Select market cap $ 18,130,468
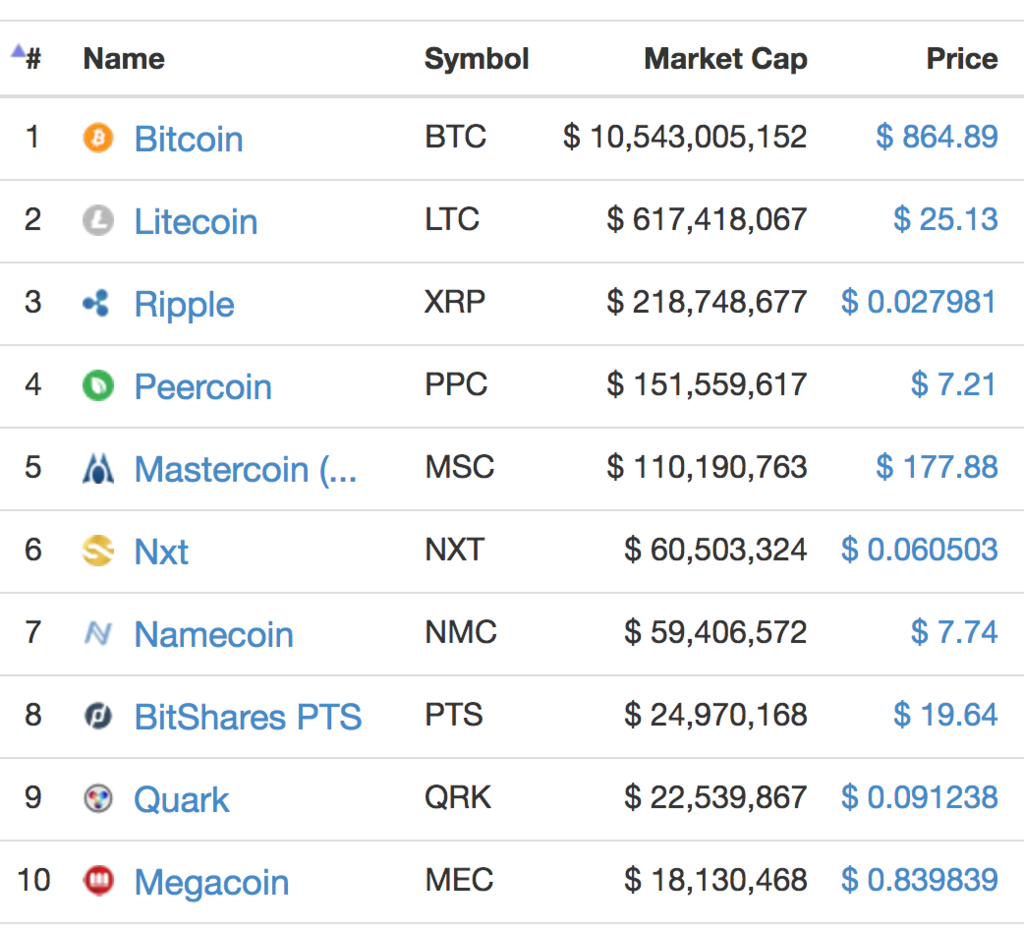This screenshot has height=932, width=1024. 716,880
